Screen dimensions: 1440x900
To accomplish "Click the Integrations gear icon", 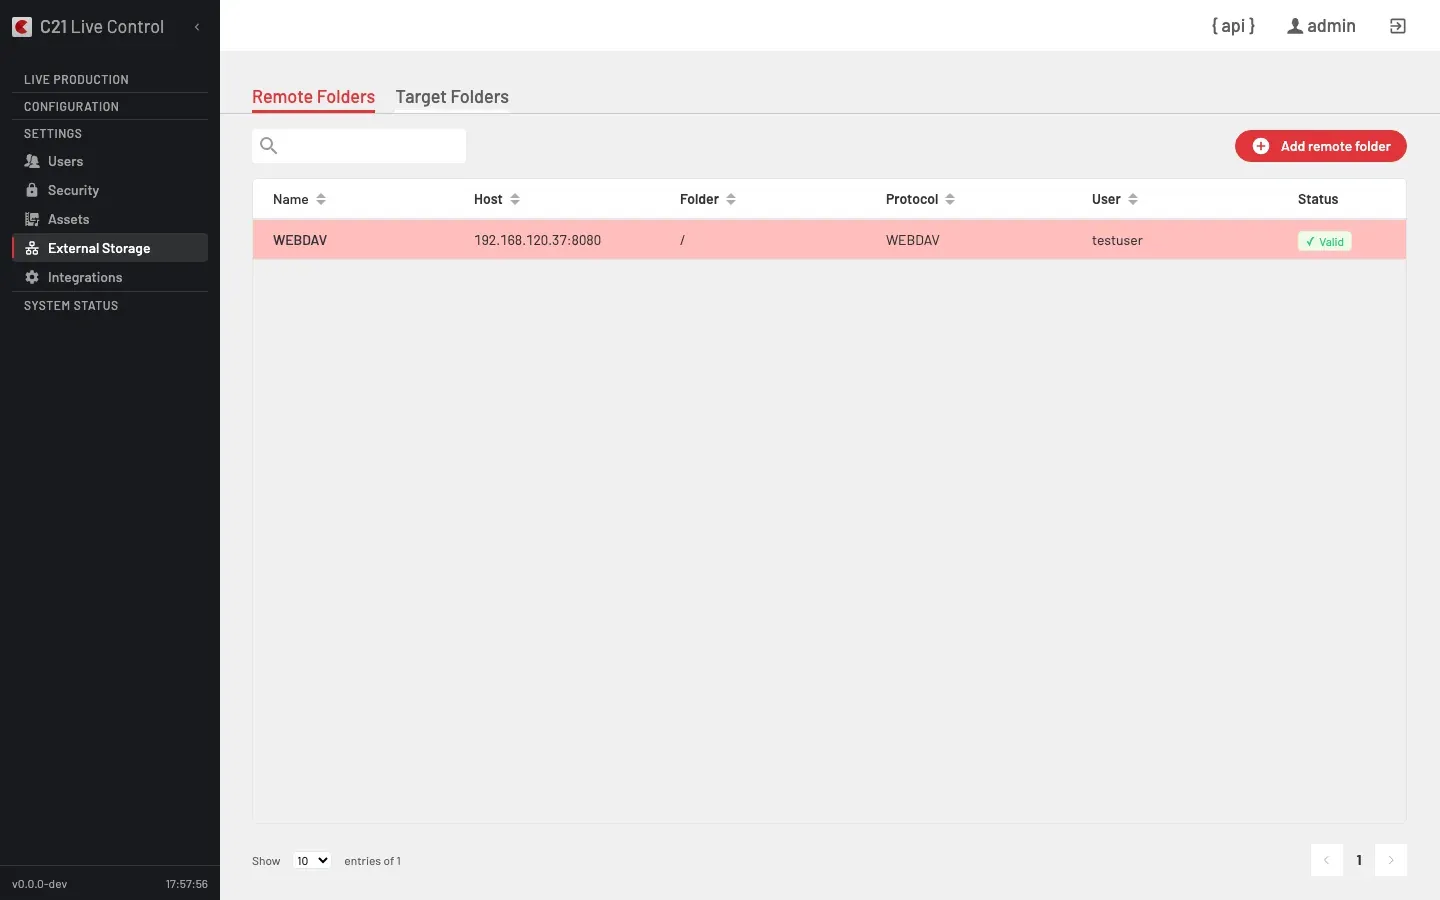I will [x=32, y=277].
